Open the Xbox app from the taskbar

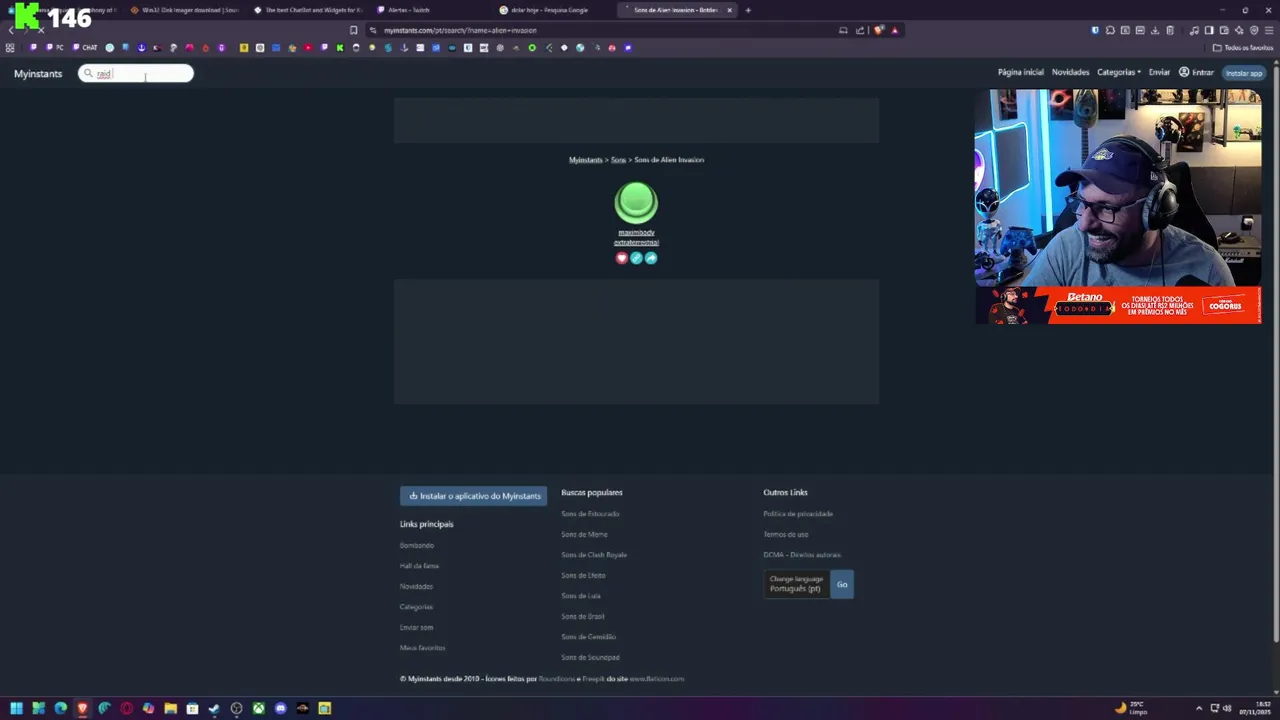tap(258, 708)
